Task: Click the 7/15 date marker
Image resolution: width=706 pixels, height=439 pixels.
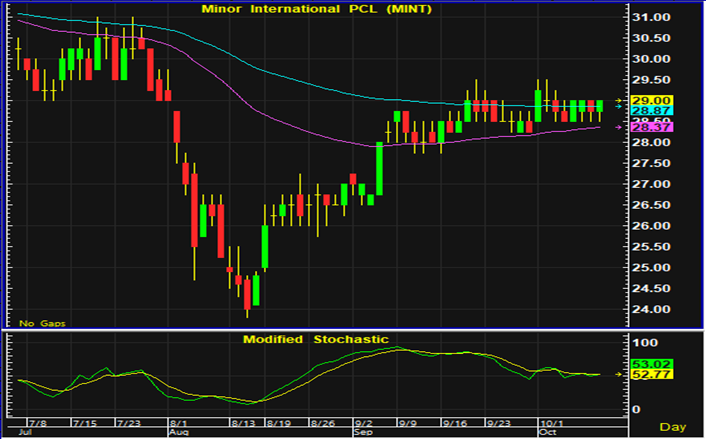Action: tap(85, 424)
